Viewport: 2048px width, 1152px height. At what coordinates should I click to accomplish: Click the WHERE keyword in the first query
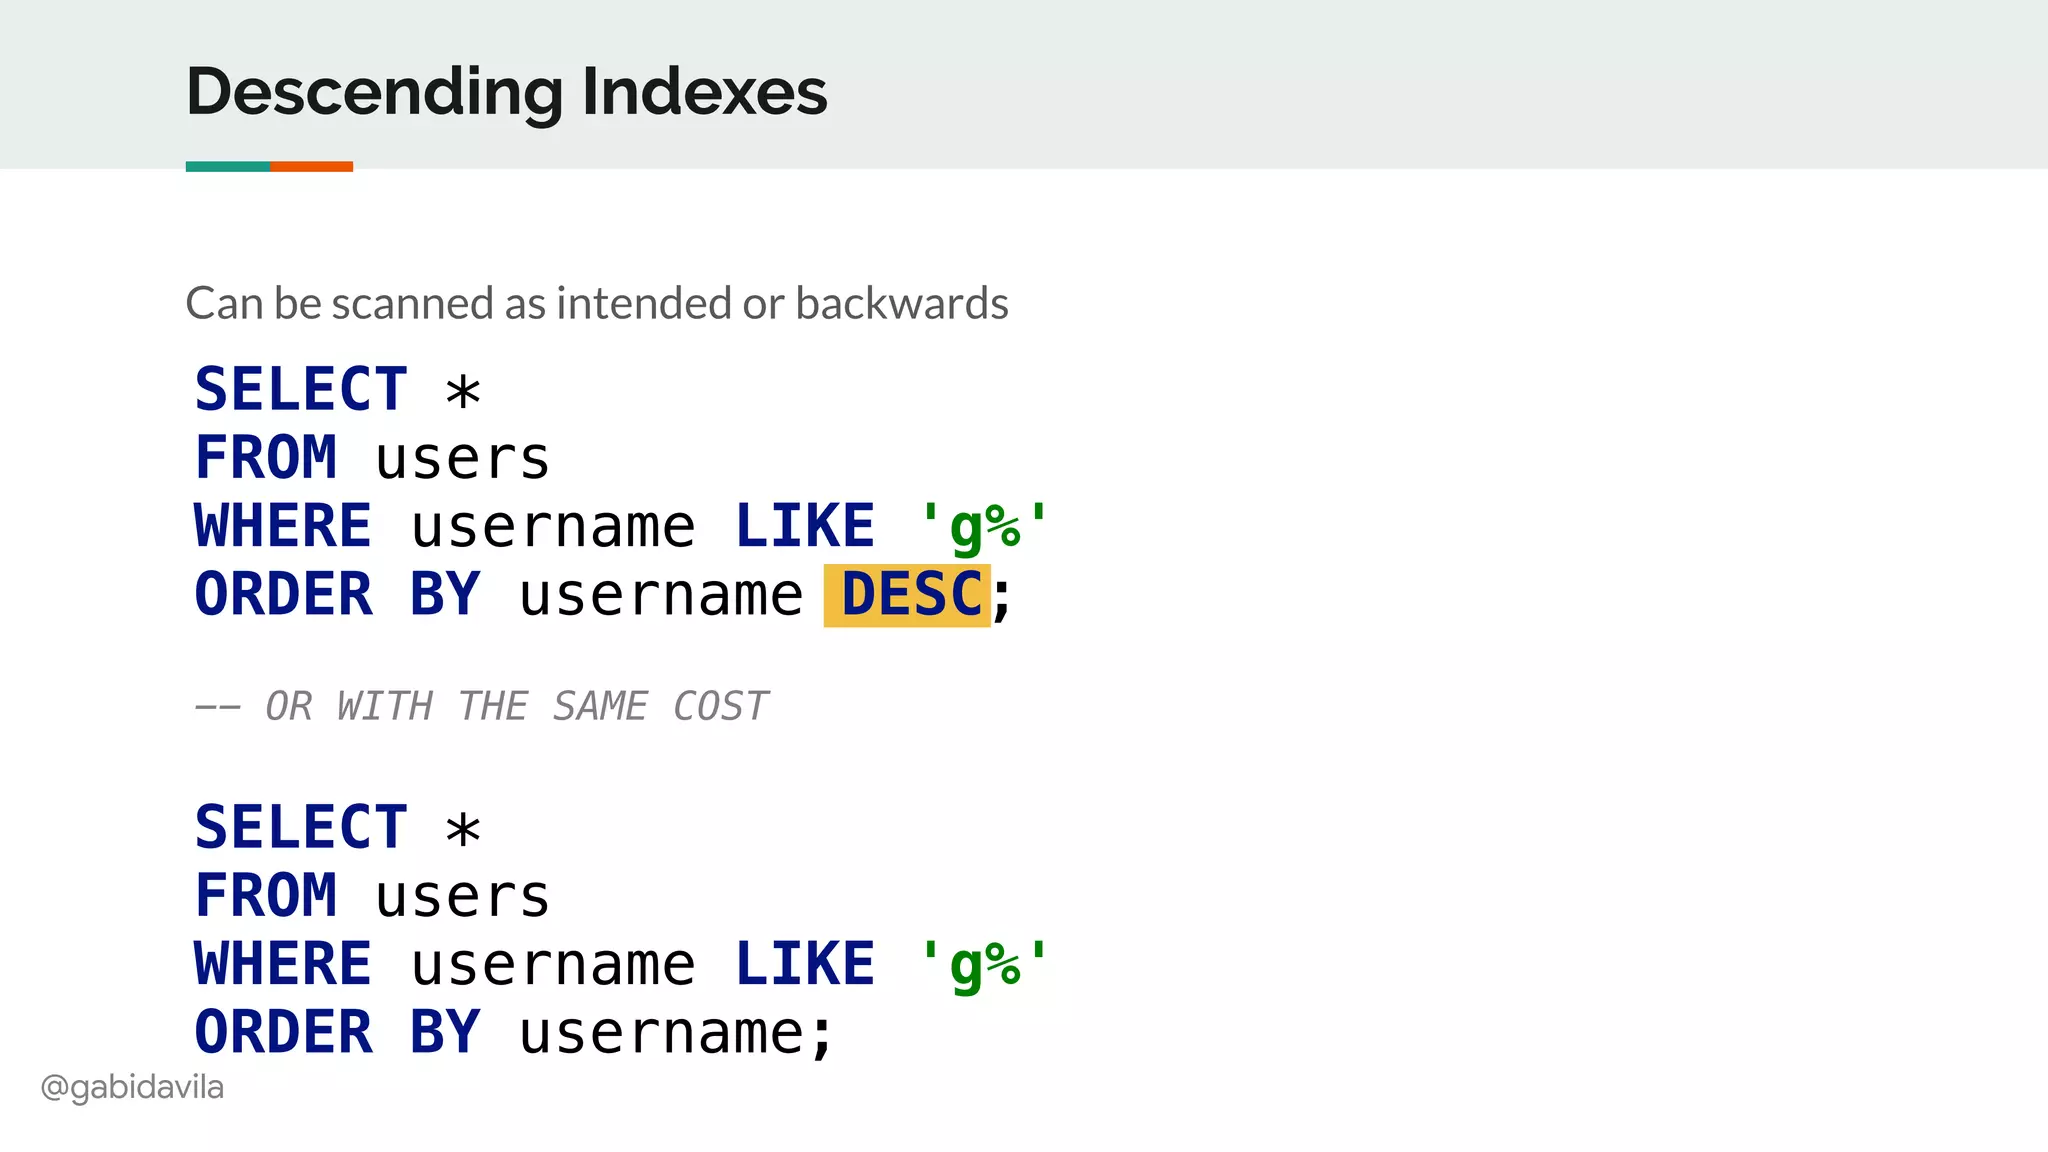pyautogui.click(x=283, y=526)
